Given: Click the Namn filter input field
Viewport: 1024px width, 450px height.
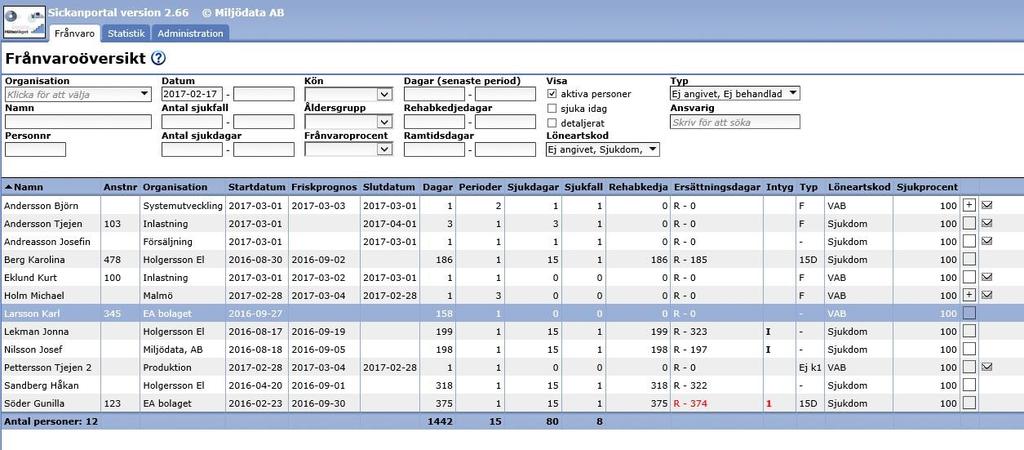Looking at the screenshot, I should point(78,122).
